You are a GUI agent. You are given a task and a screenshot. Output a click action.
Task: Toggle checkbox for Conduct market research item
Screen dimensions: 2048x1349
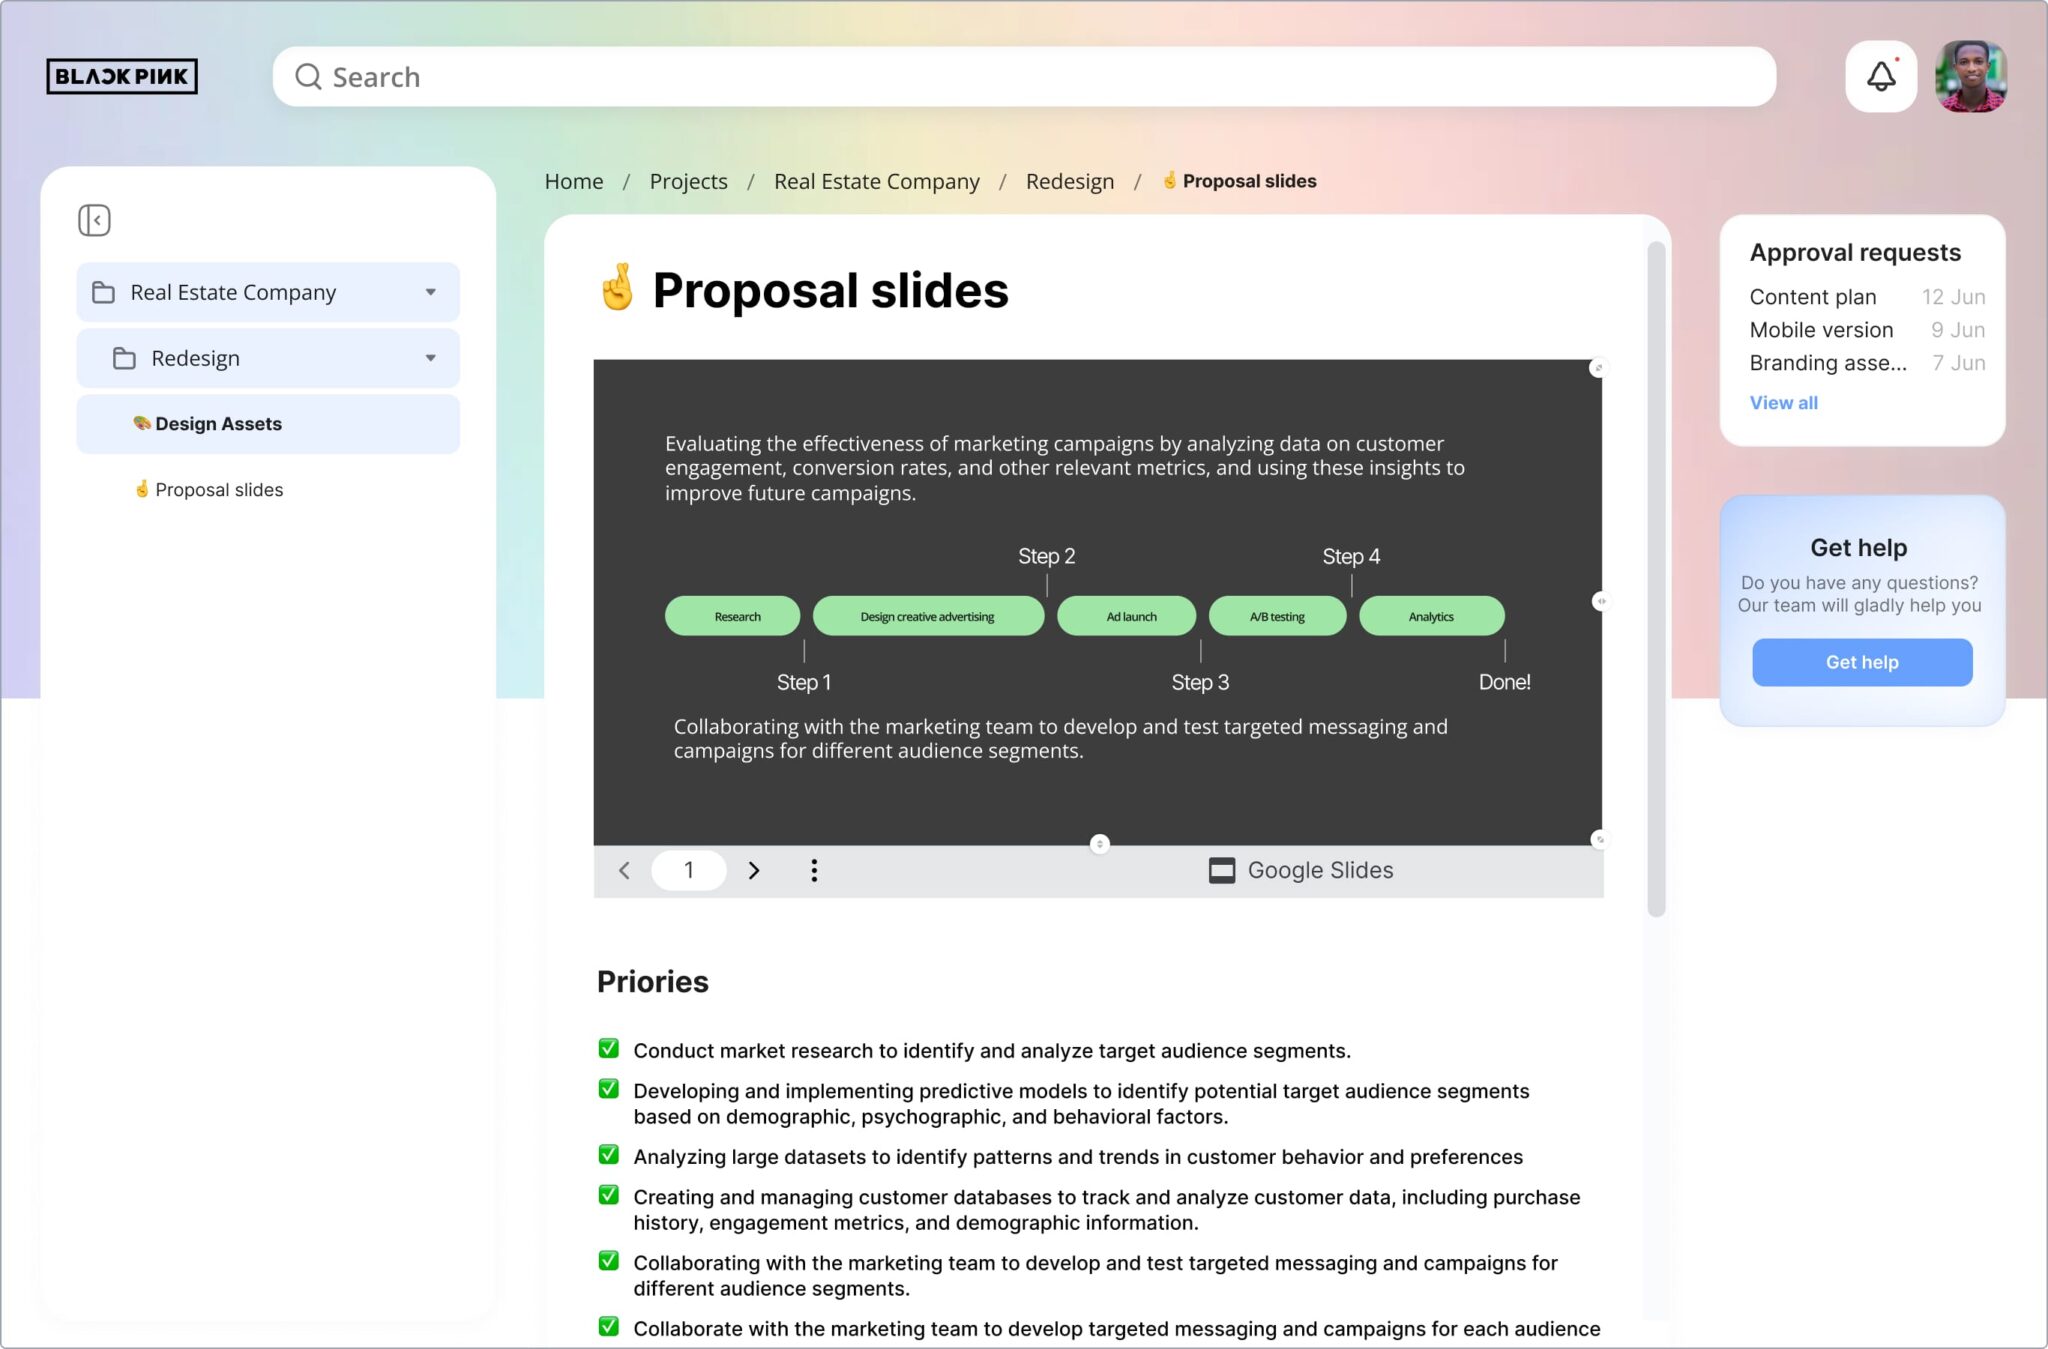tap(608, 1048)
